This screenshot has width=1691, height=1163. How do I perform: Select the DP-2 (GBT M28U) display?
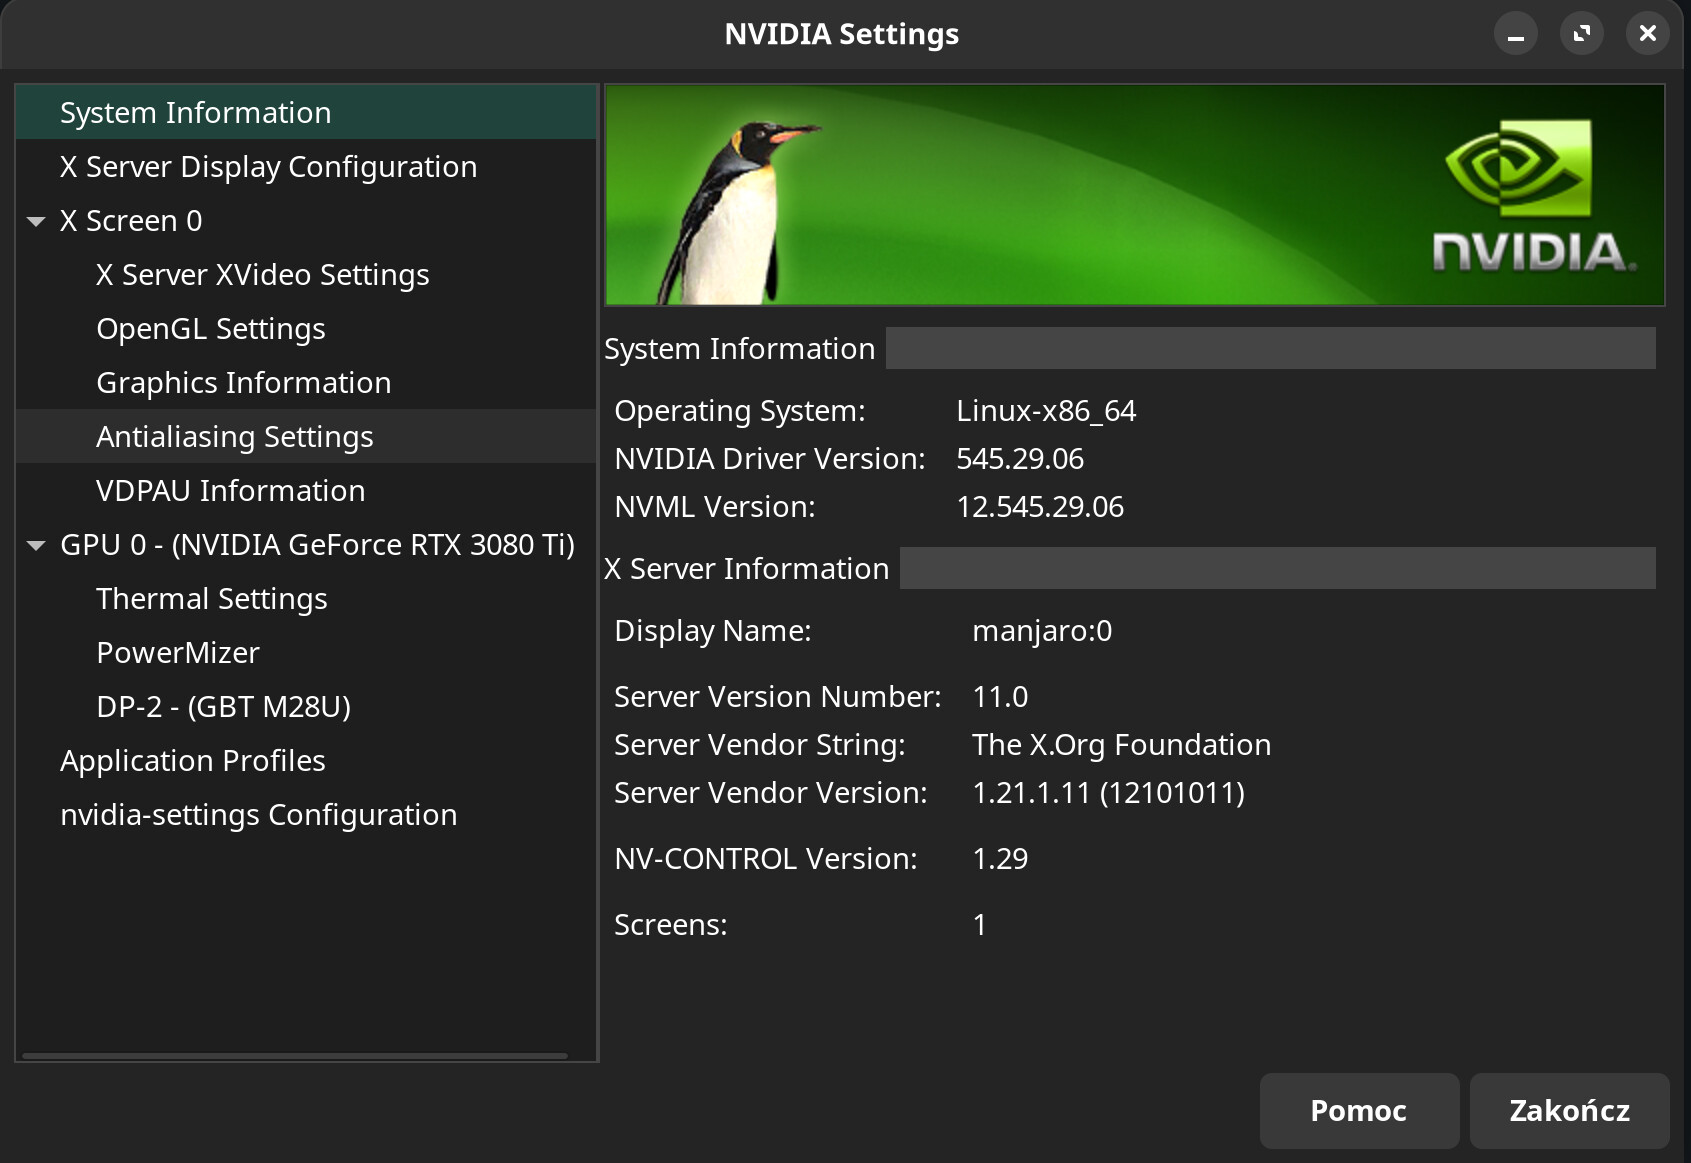(223, 707)
